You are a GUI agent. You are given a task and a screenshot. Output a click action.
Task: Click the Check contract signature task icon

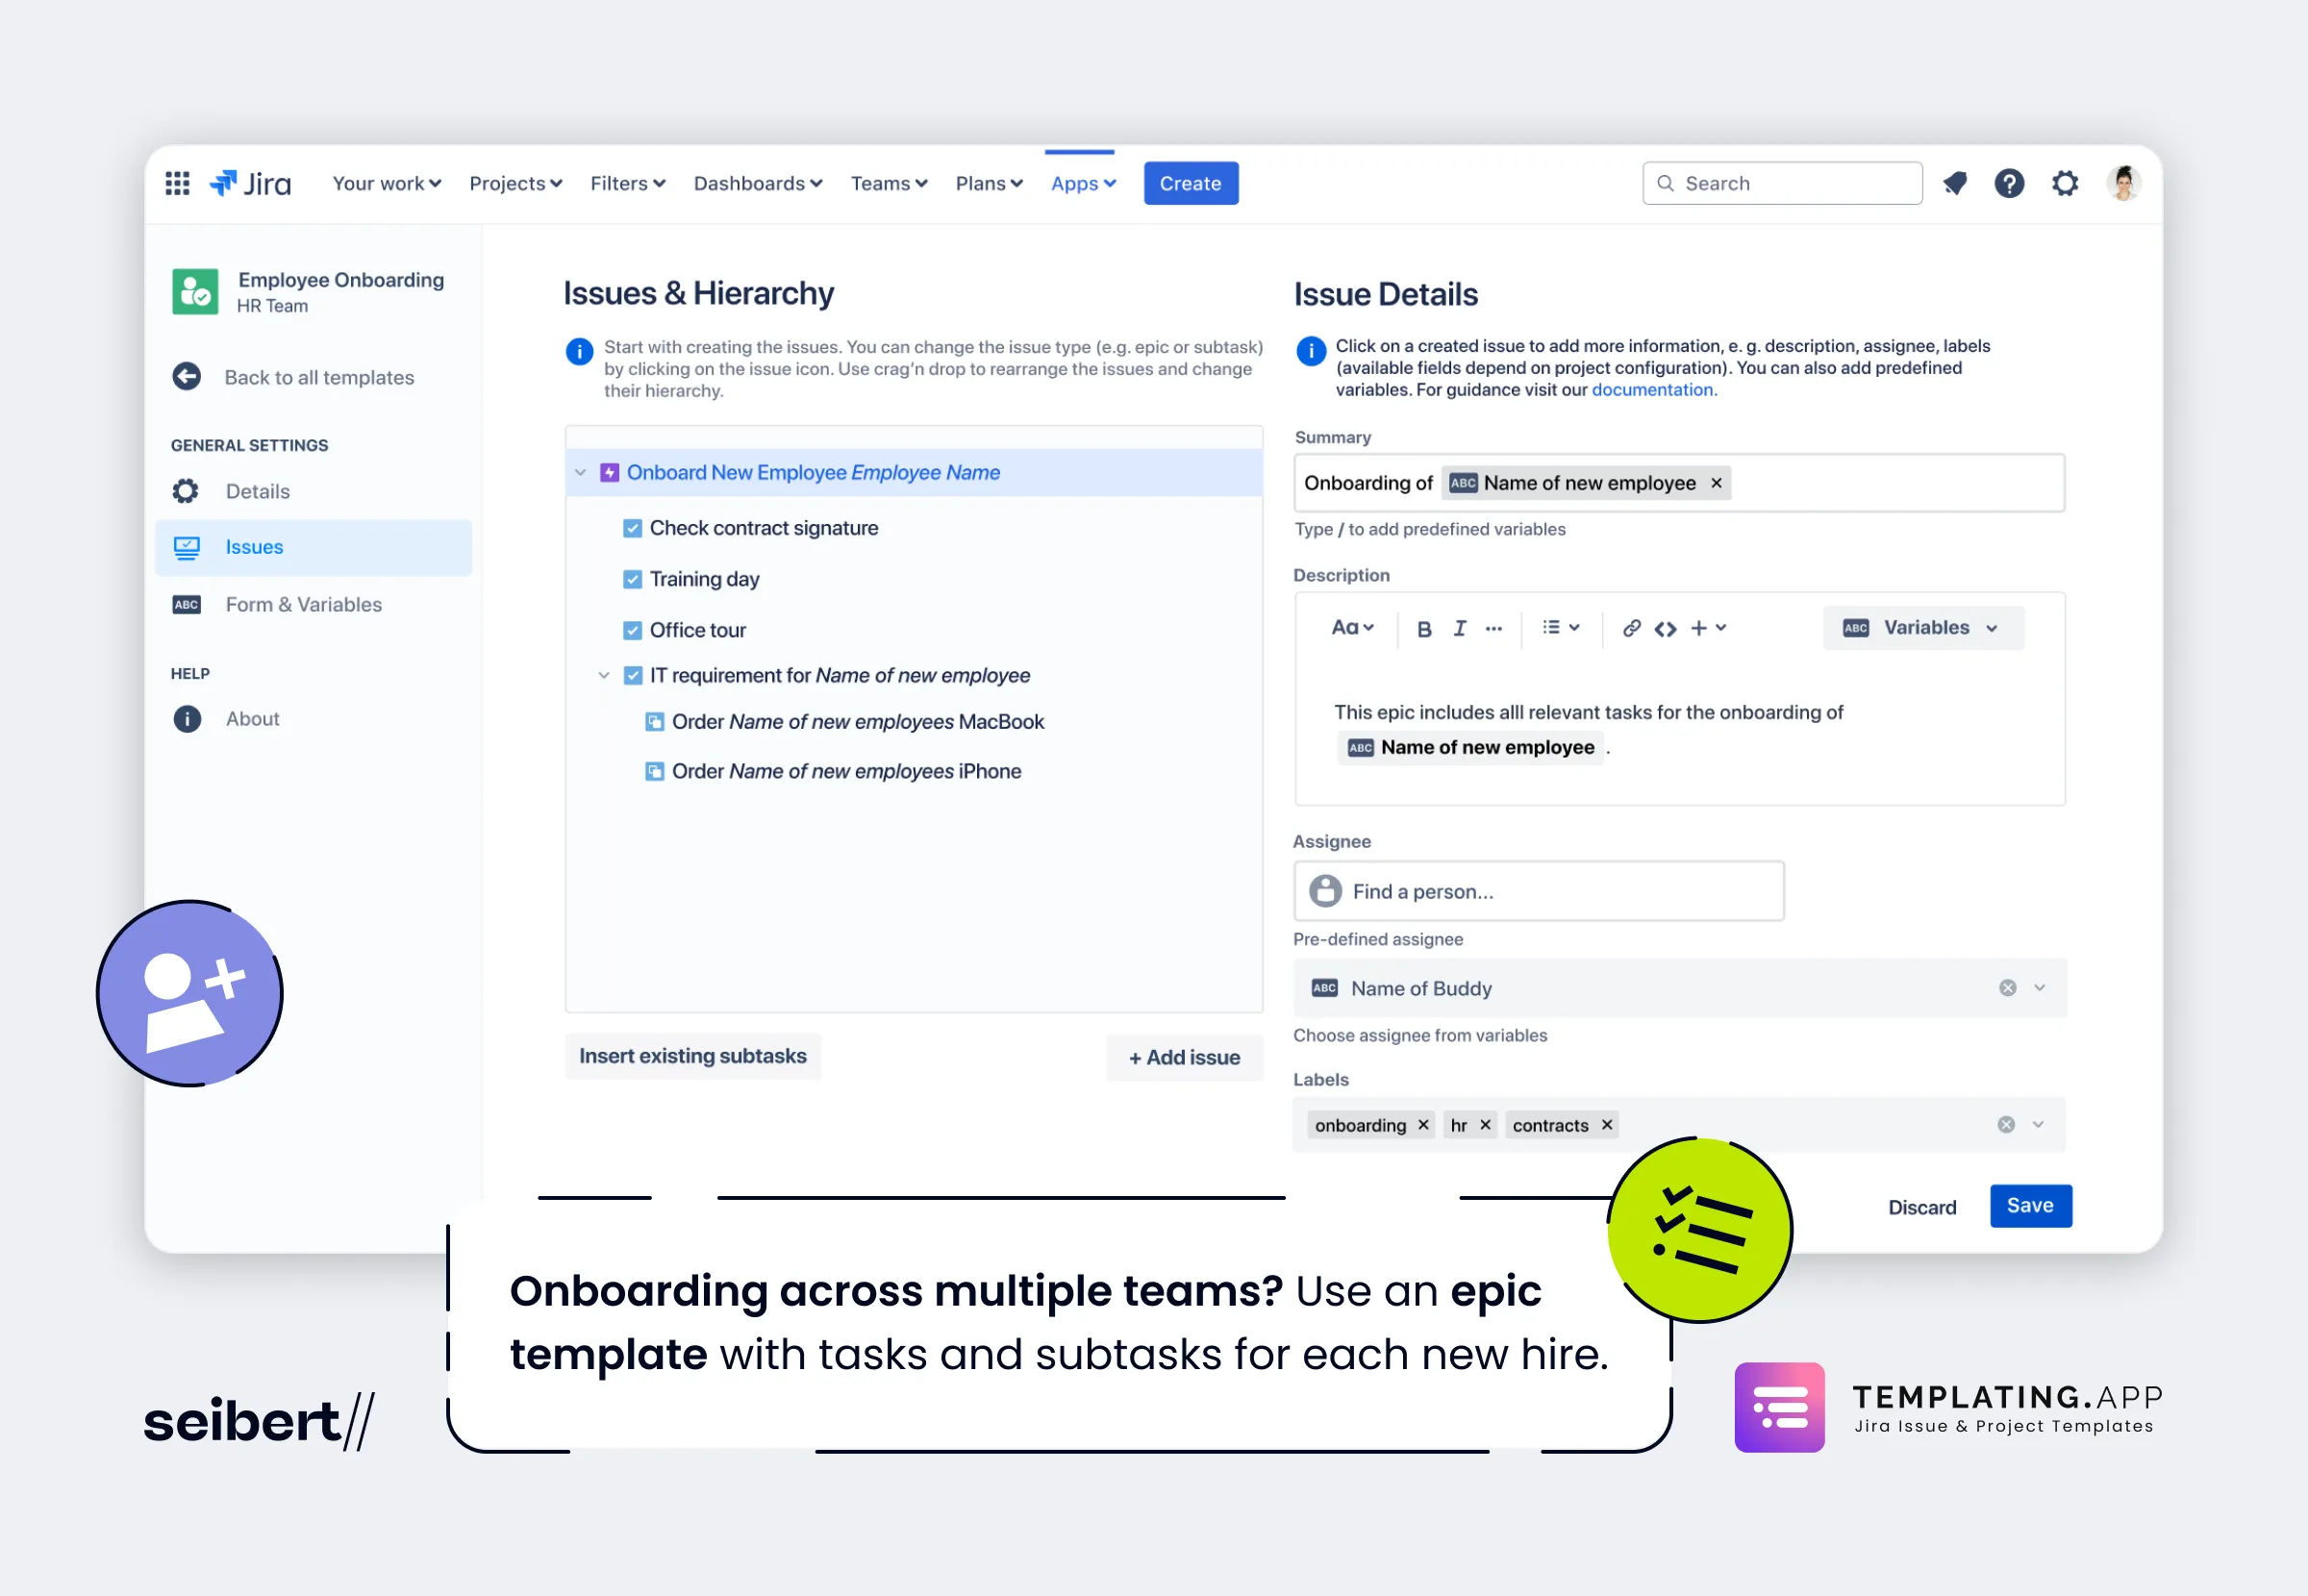pyautogui.click(x=632, y=528)
